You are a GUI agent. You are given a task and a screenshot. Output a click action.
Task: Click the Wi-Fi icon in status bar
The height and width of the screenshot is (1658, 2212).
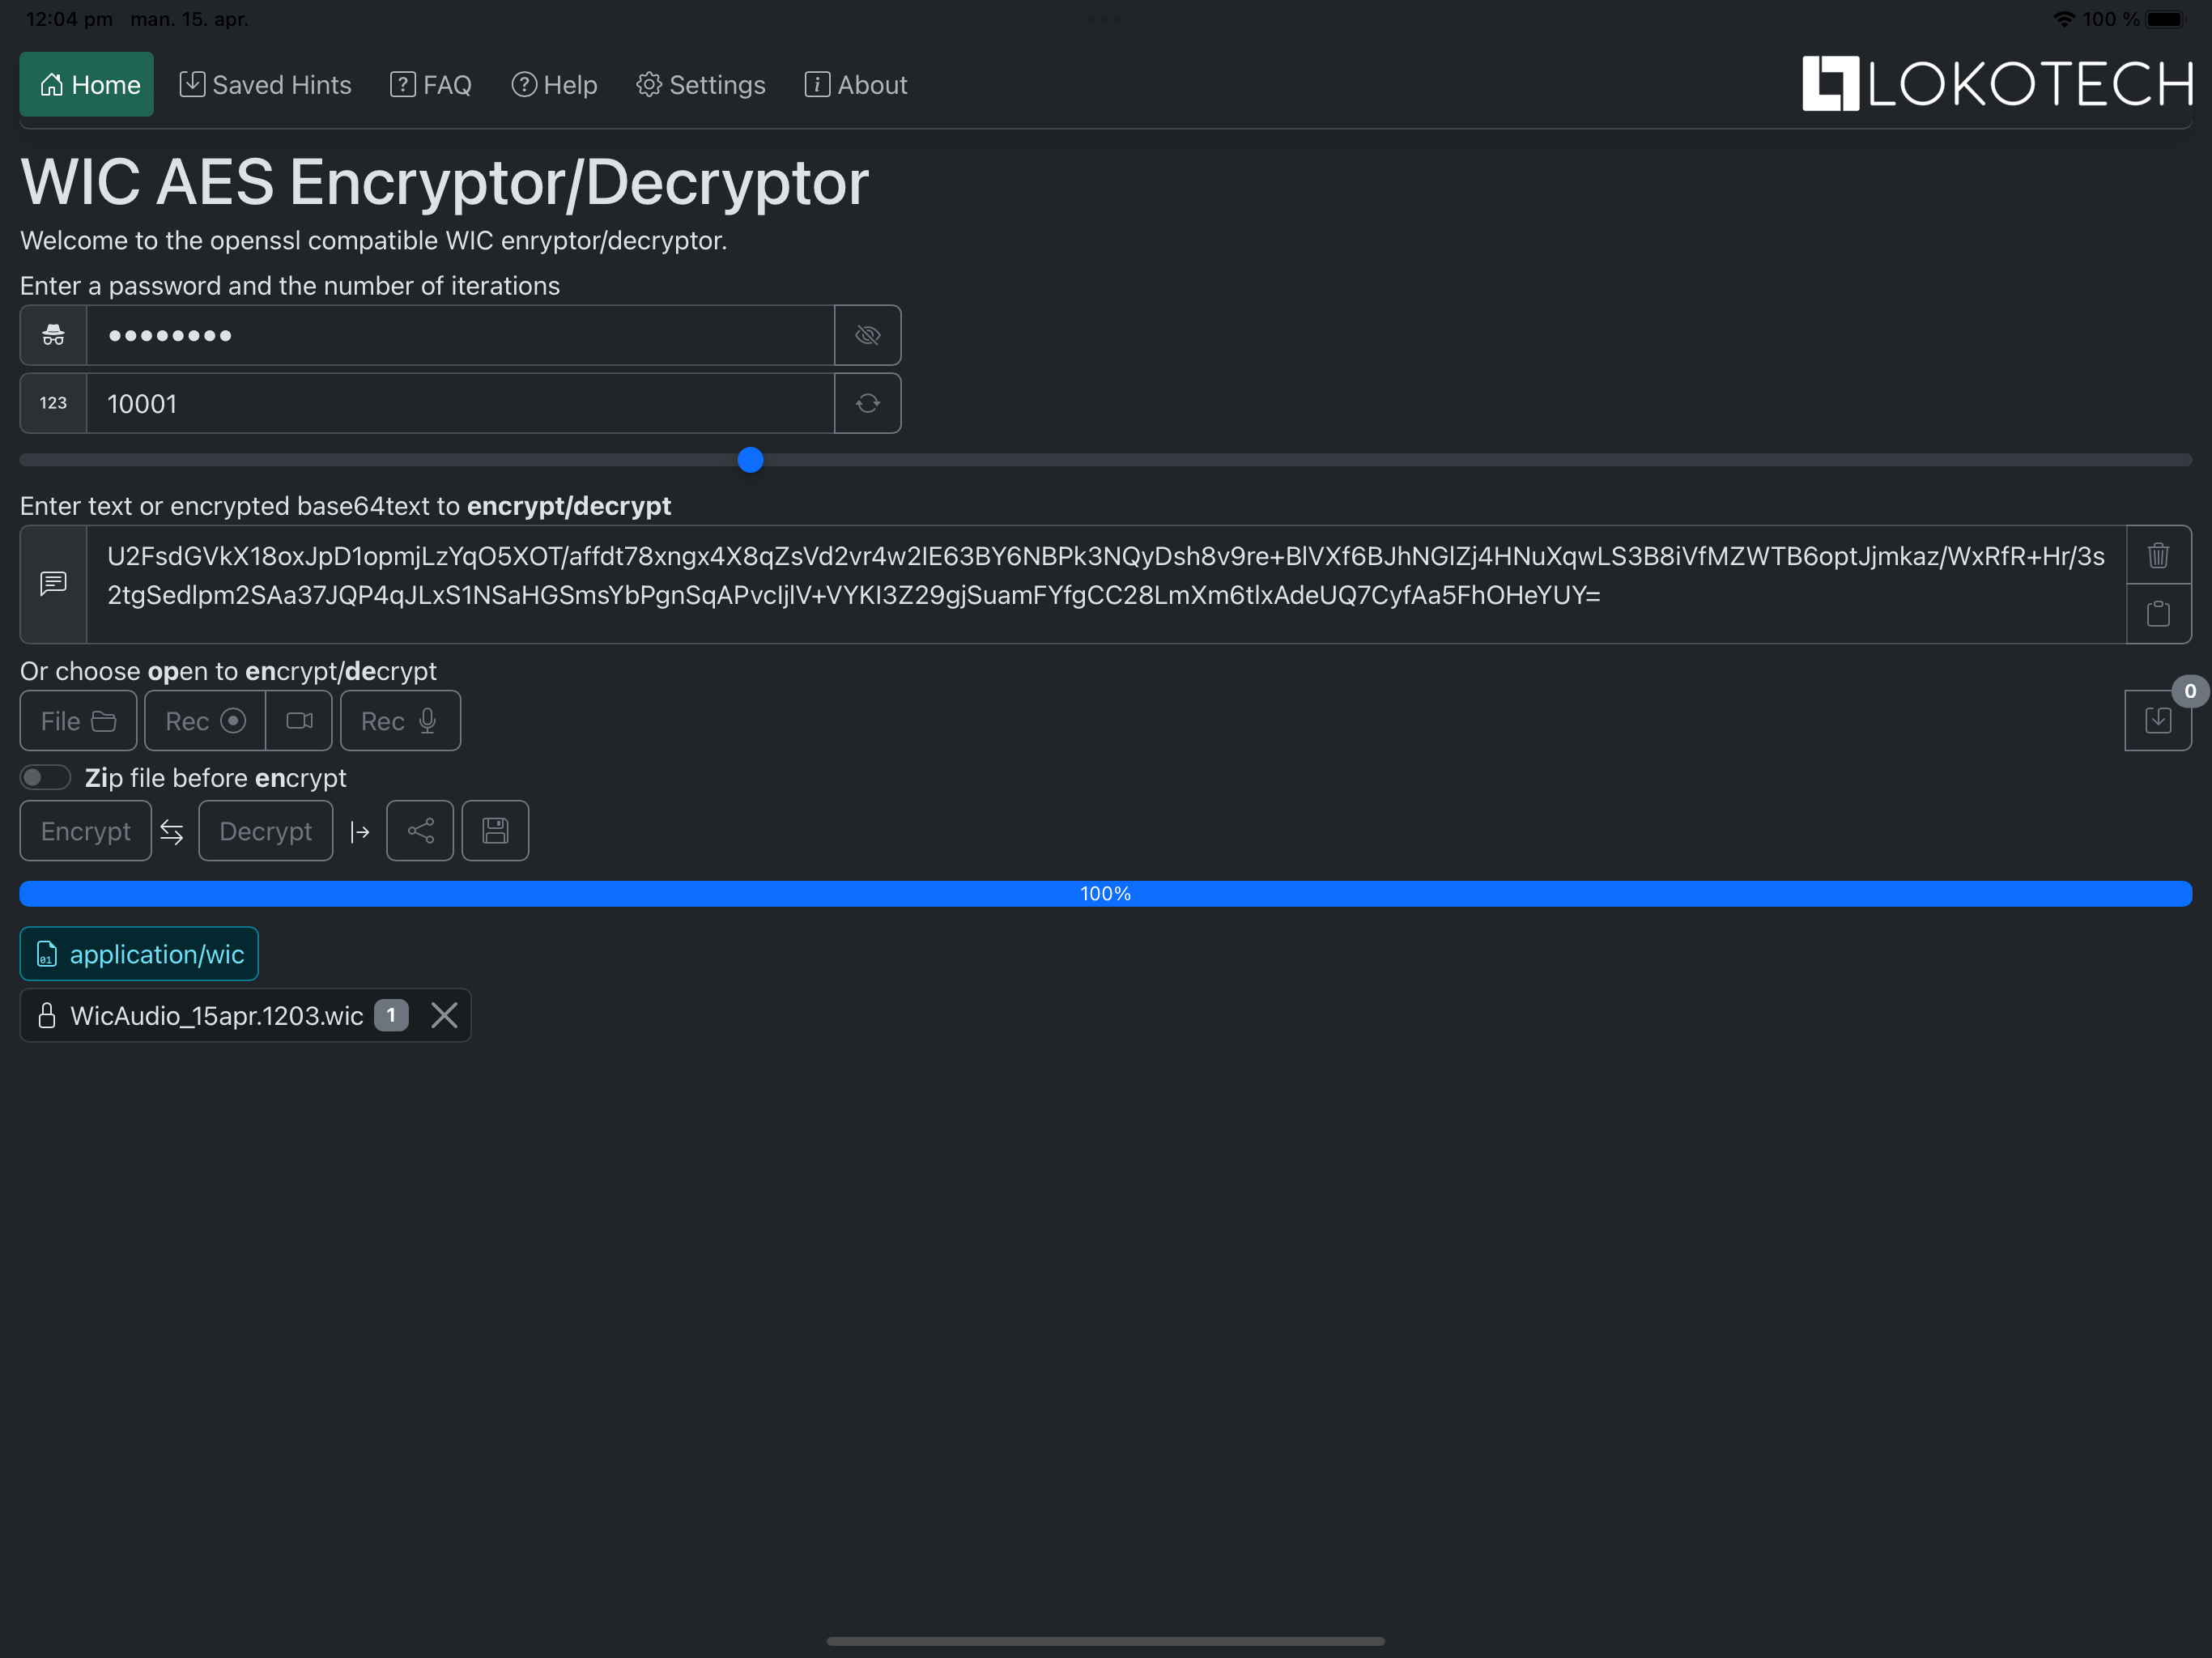tap(2063, 19)
